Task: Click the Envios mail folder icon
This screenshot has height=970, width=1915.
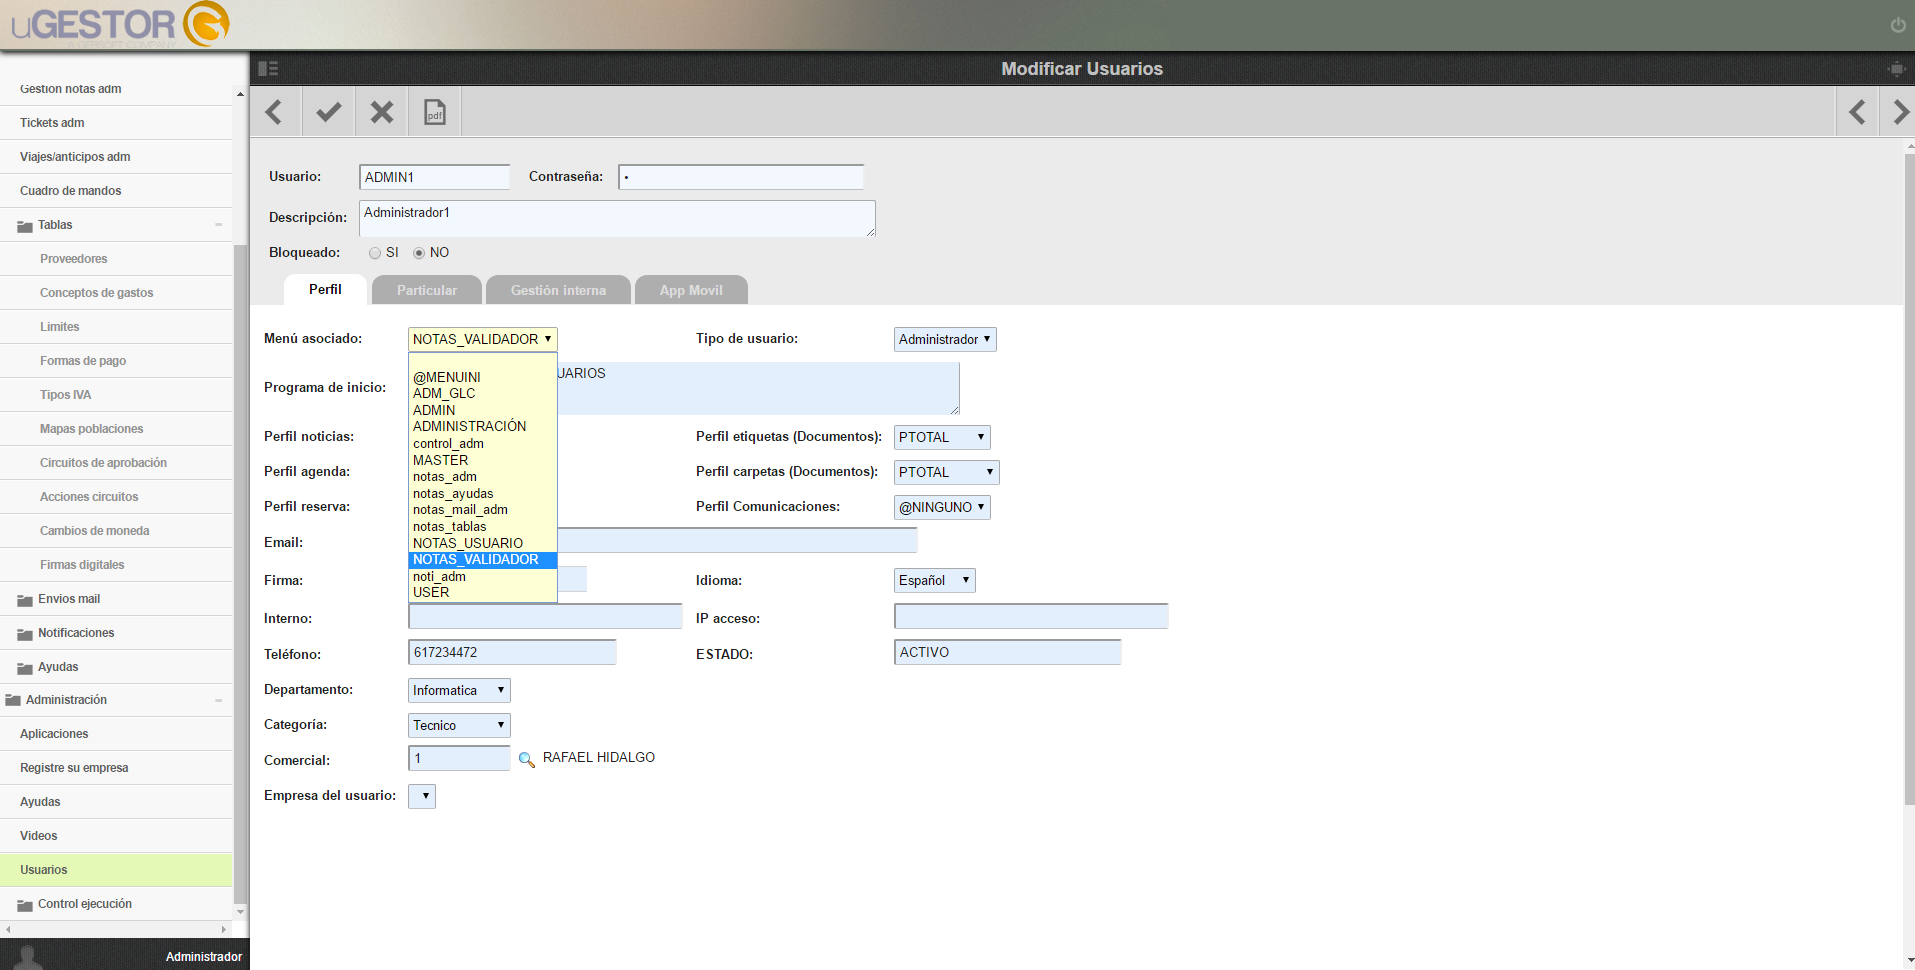Action: pyautogui.click(x=25, y=600)
